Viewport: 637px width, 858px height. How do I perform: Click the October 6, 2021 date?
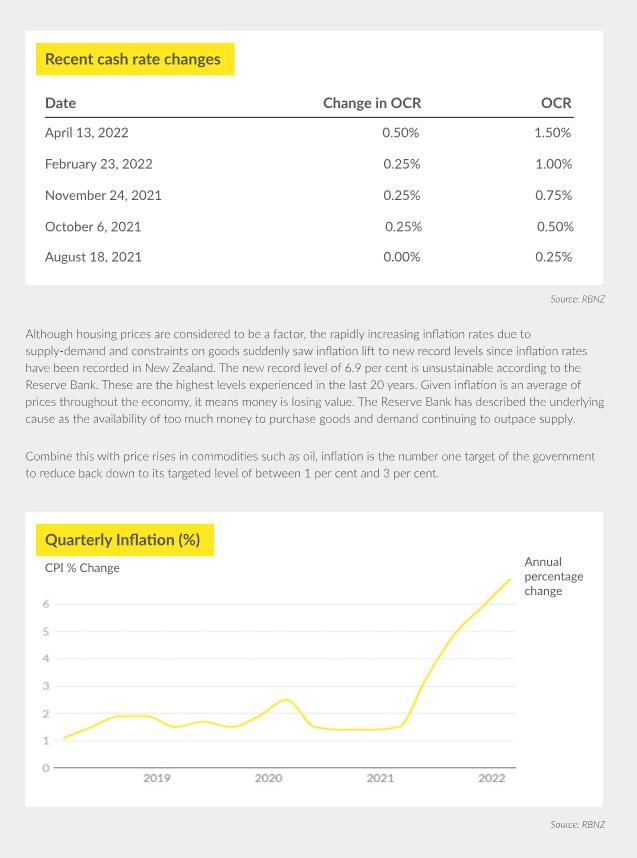[93, 227]
